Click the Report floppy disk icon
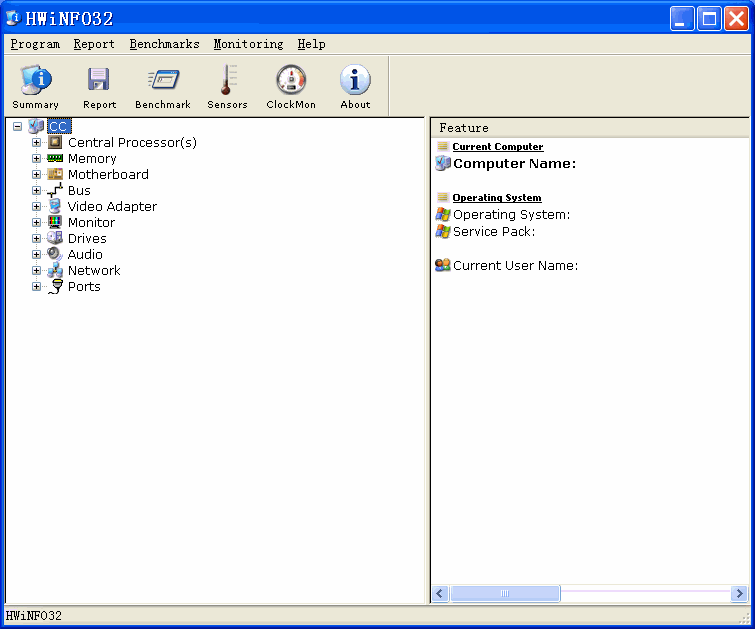 [x=99, y=80]
